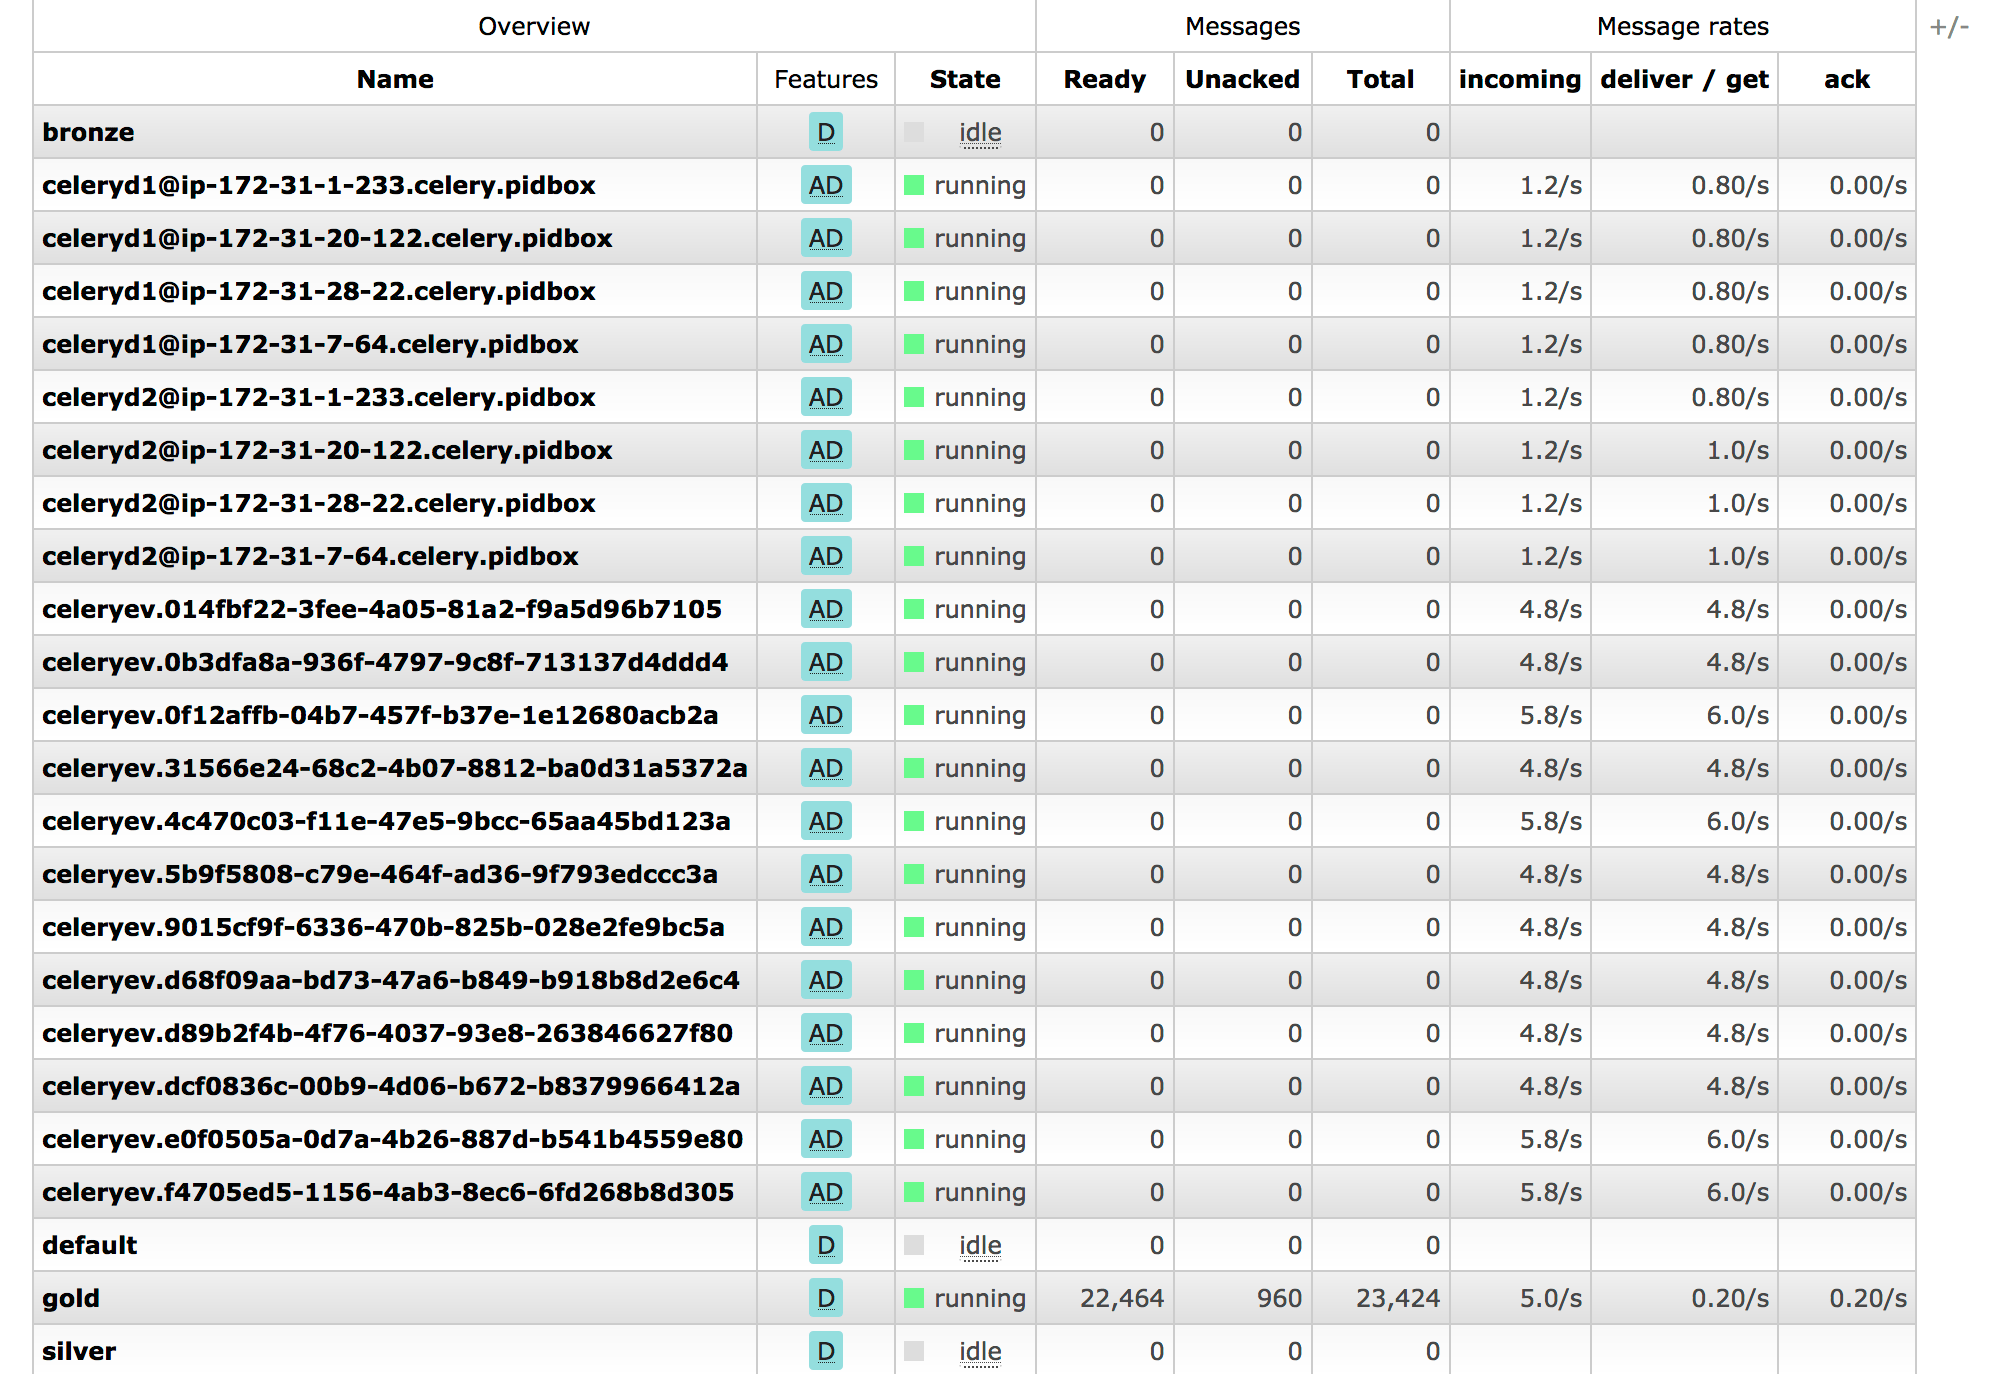Open celeryd1@ip-172-31-20-122.celery.pidbox queue
The image size is (2013, 1374).
[327, 238]
